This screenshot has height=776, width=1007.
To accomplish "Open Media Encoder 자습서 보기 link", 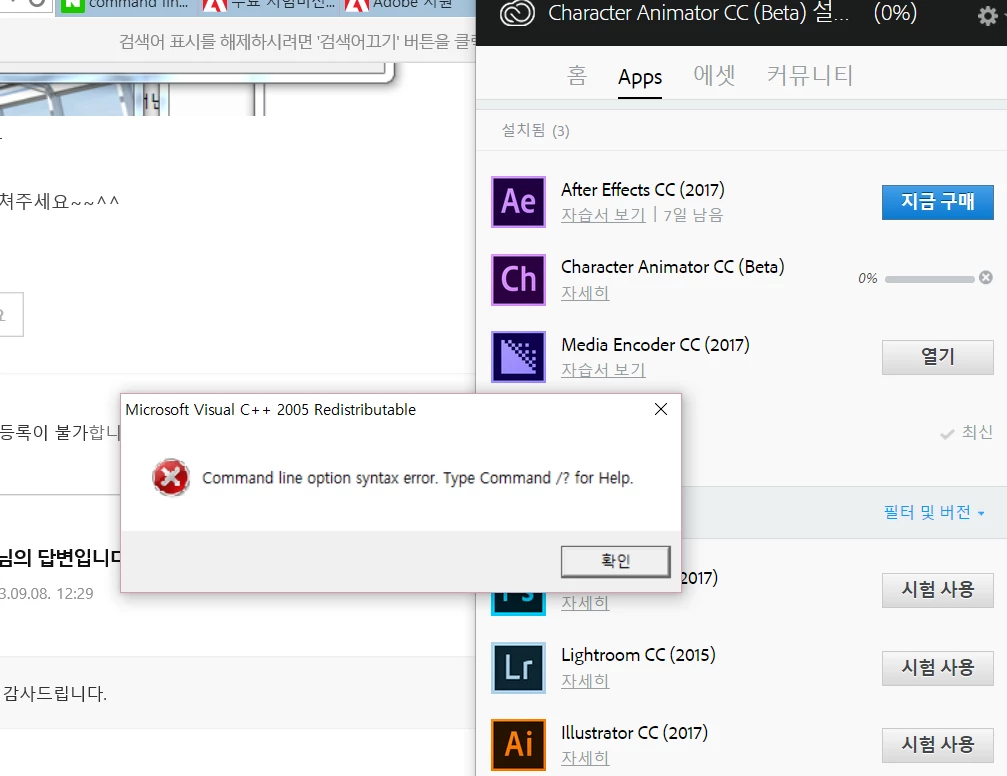I will click(x=603, y=370).
